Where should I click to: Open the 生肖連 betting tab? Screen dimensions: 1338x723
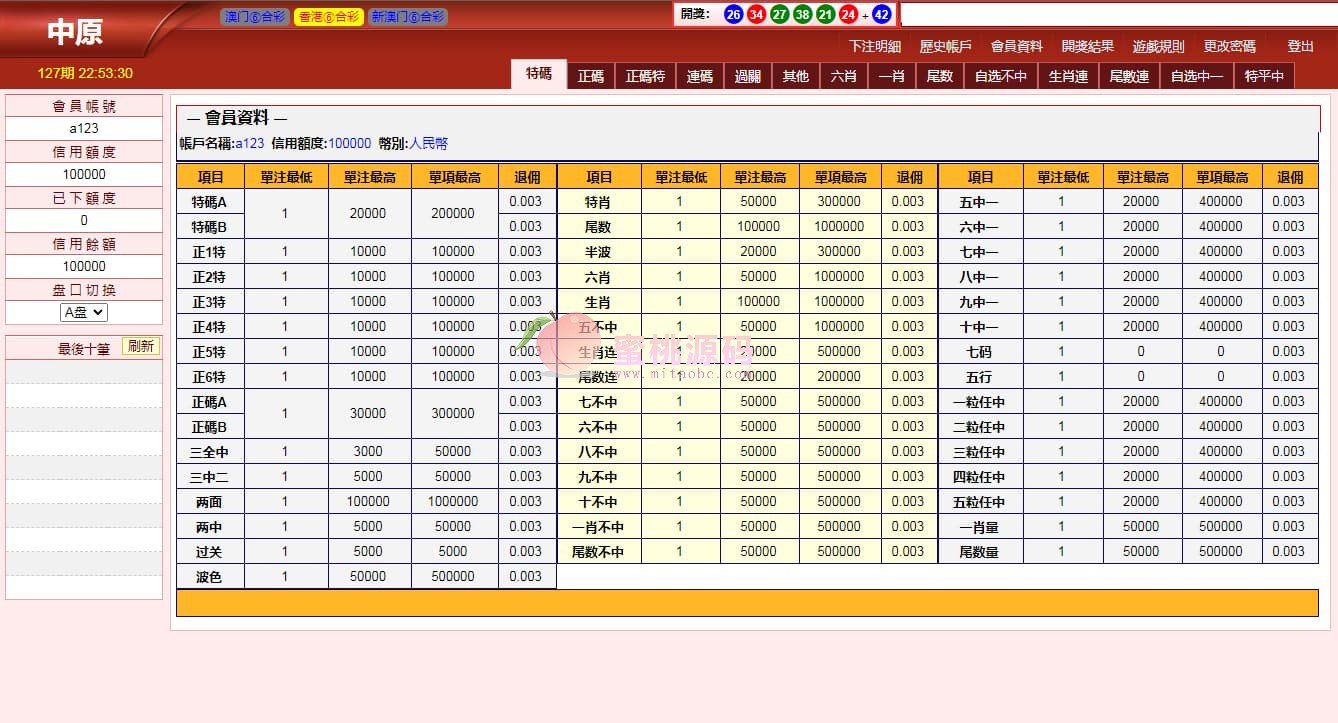[1068, 76]
